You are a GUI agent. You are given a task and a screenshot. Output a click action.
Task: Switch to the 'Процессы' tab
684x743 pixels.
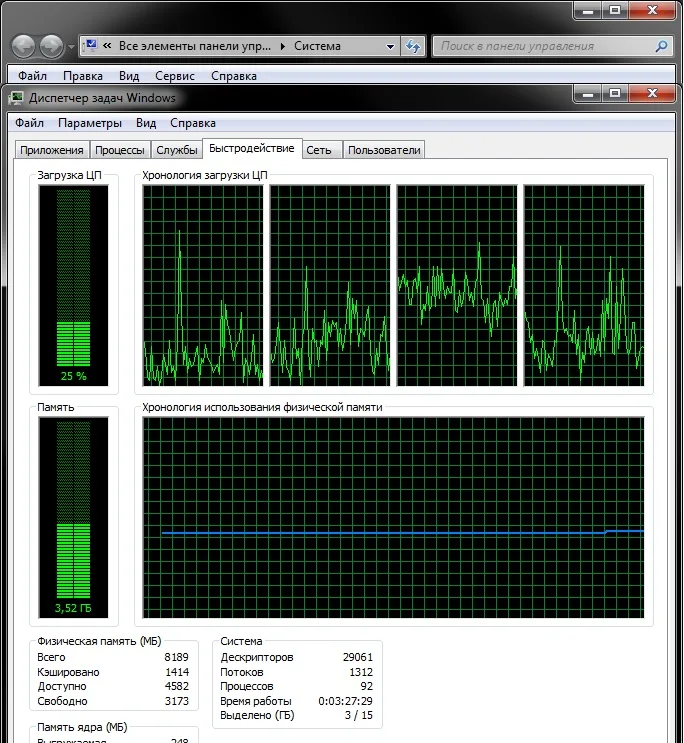(x=120, y=150)
